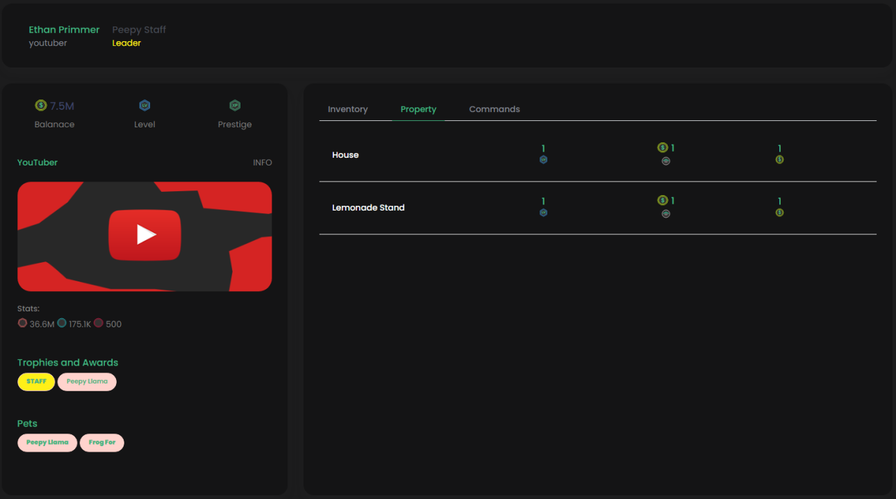Click the blue hexagon icon in House row
896x499 pixels.
(x=543, y=160)
